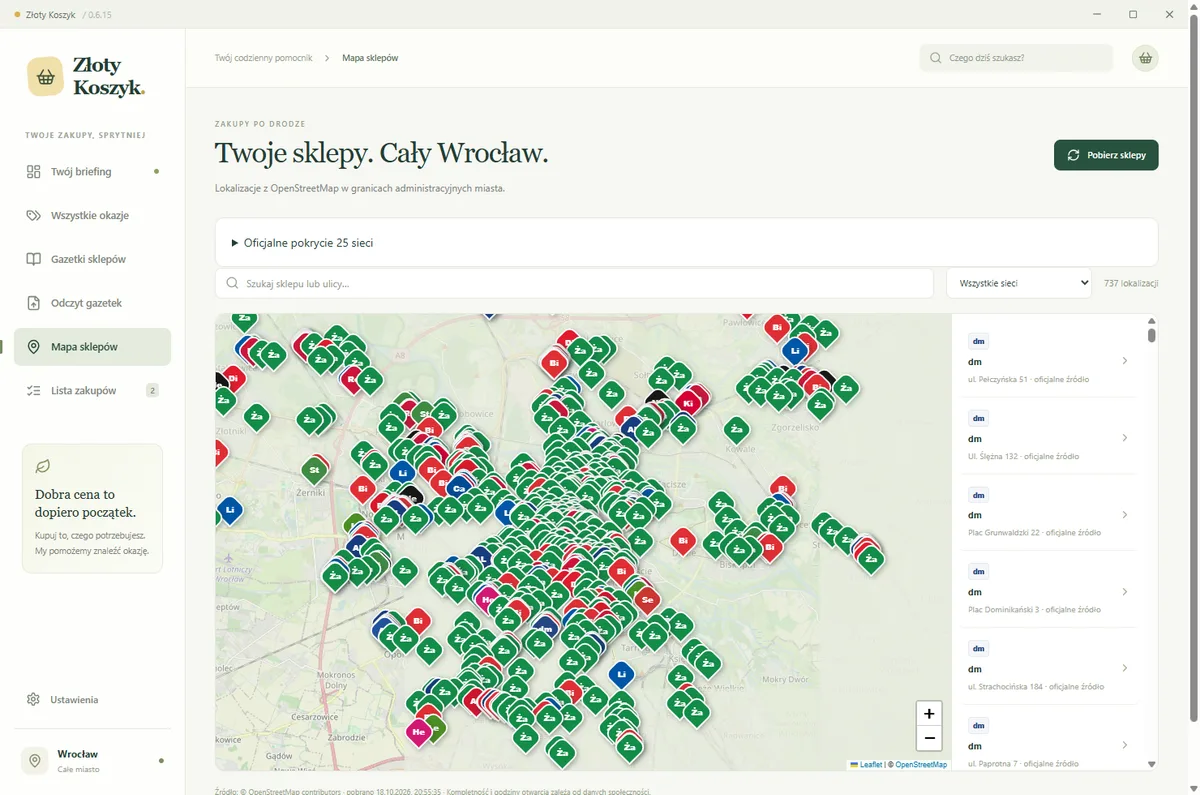The height and width of the screenshot is (795, 1200).
Task: Open the OpenStreetMap attribution link
Action: point(921,764)
